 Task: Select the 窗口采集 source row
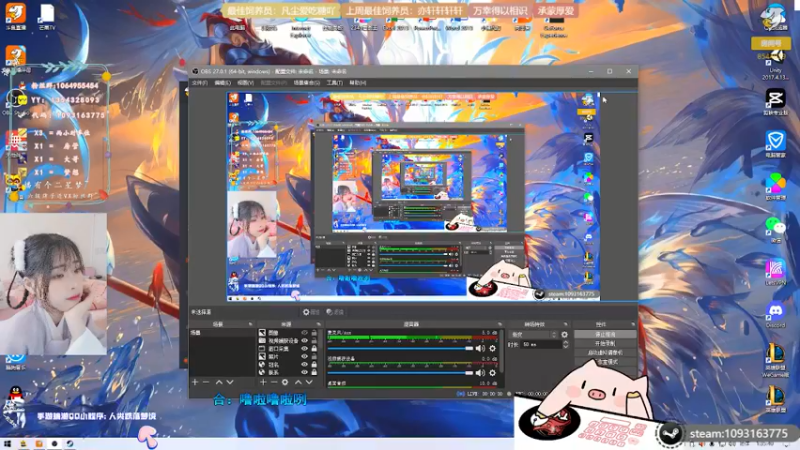pyautogui.click(x=288, y=349)
